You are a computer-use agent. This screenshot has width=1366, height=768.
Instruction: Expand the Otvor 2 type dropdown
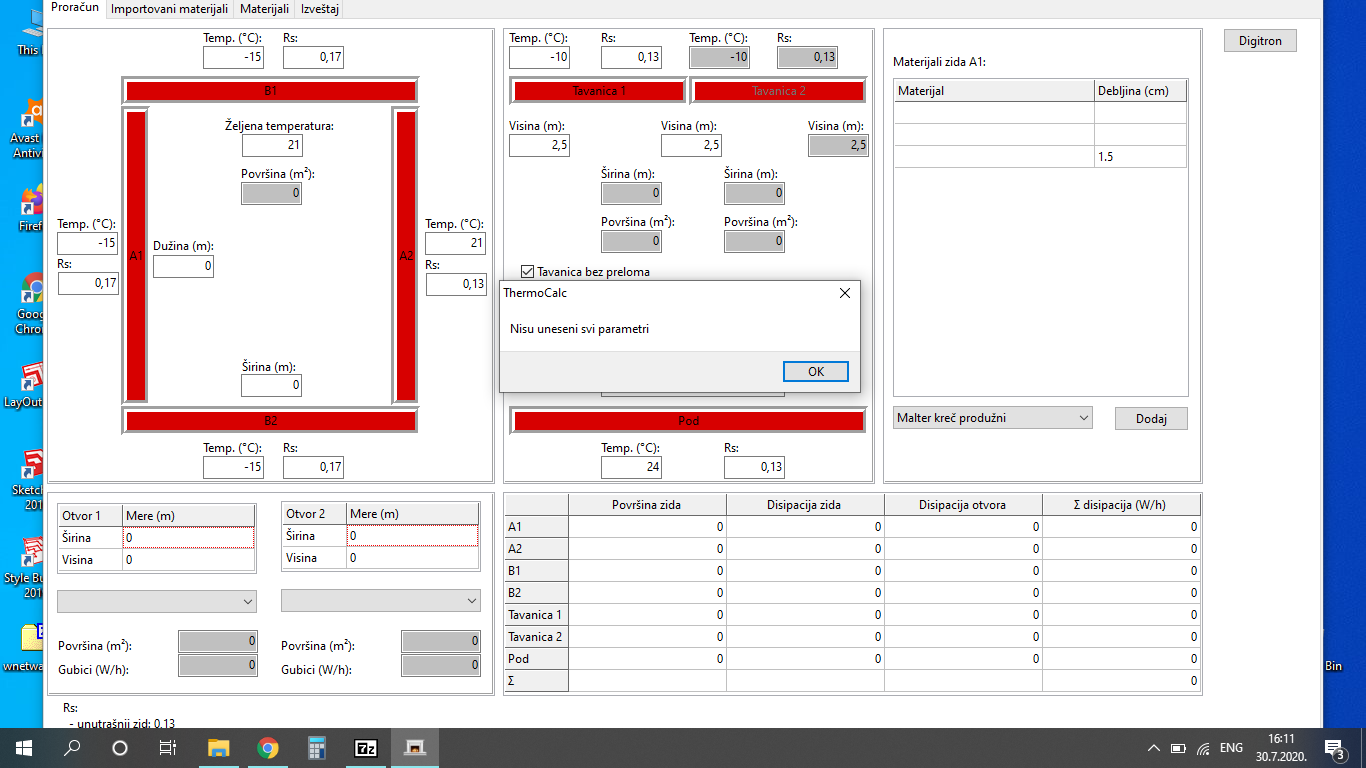[x=380, y=601]
